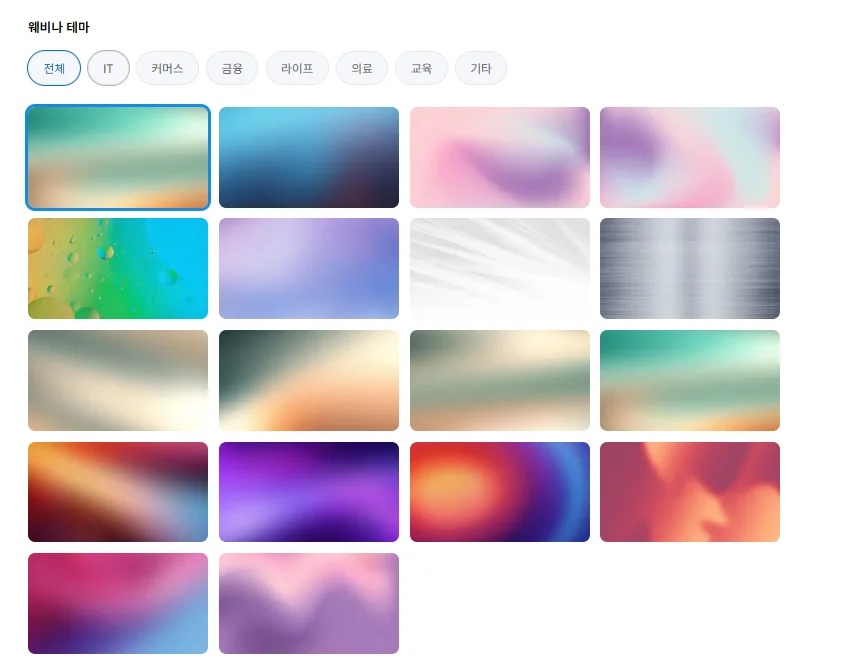Select the vivid purple glow theme

click(309, 492)
